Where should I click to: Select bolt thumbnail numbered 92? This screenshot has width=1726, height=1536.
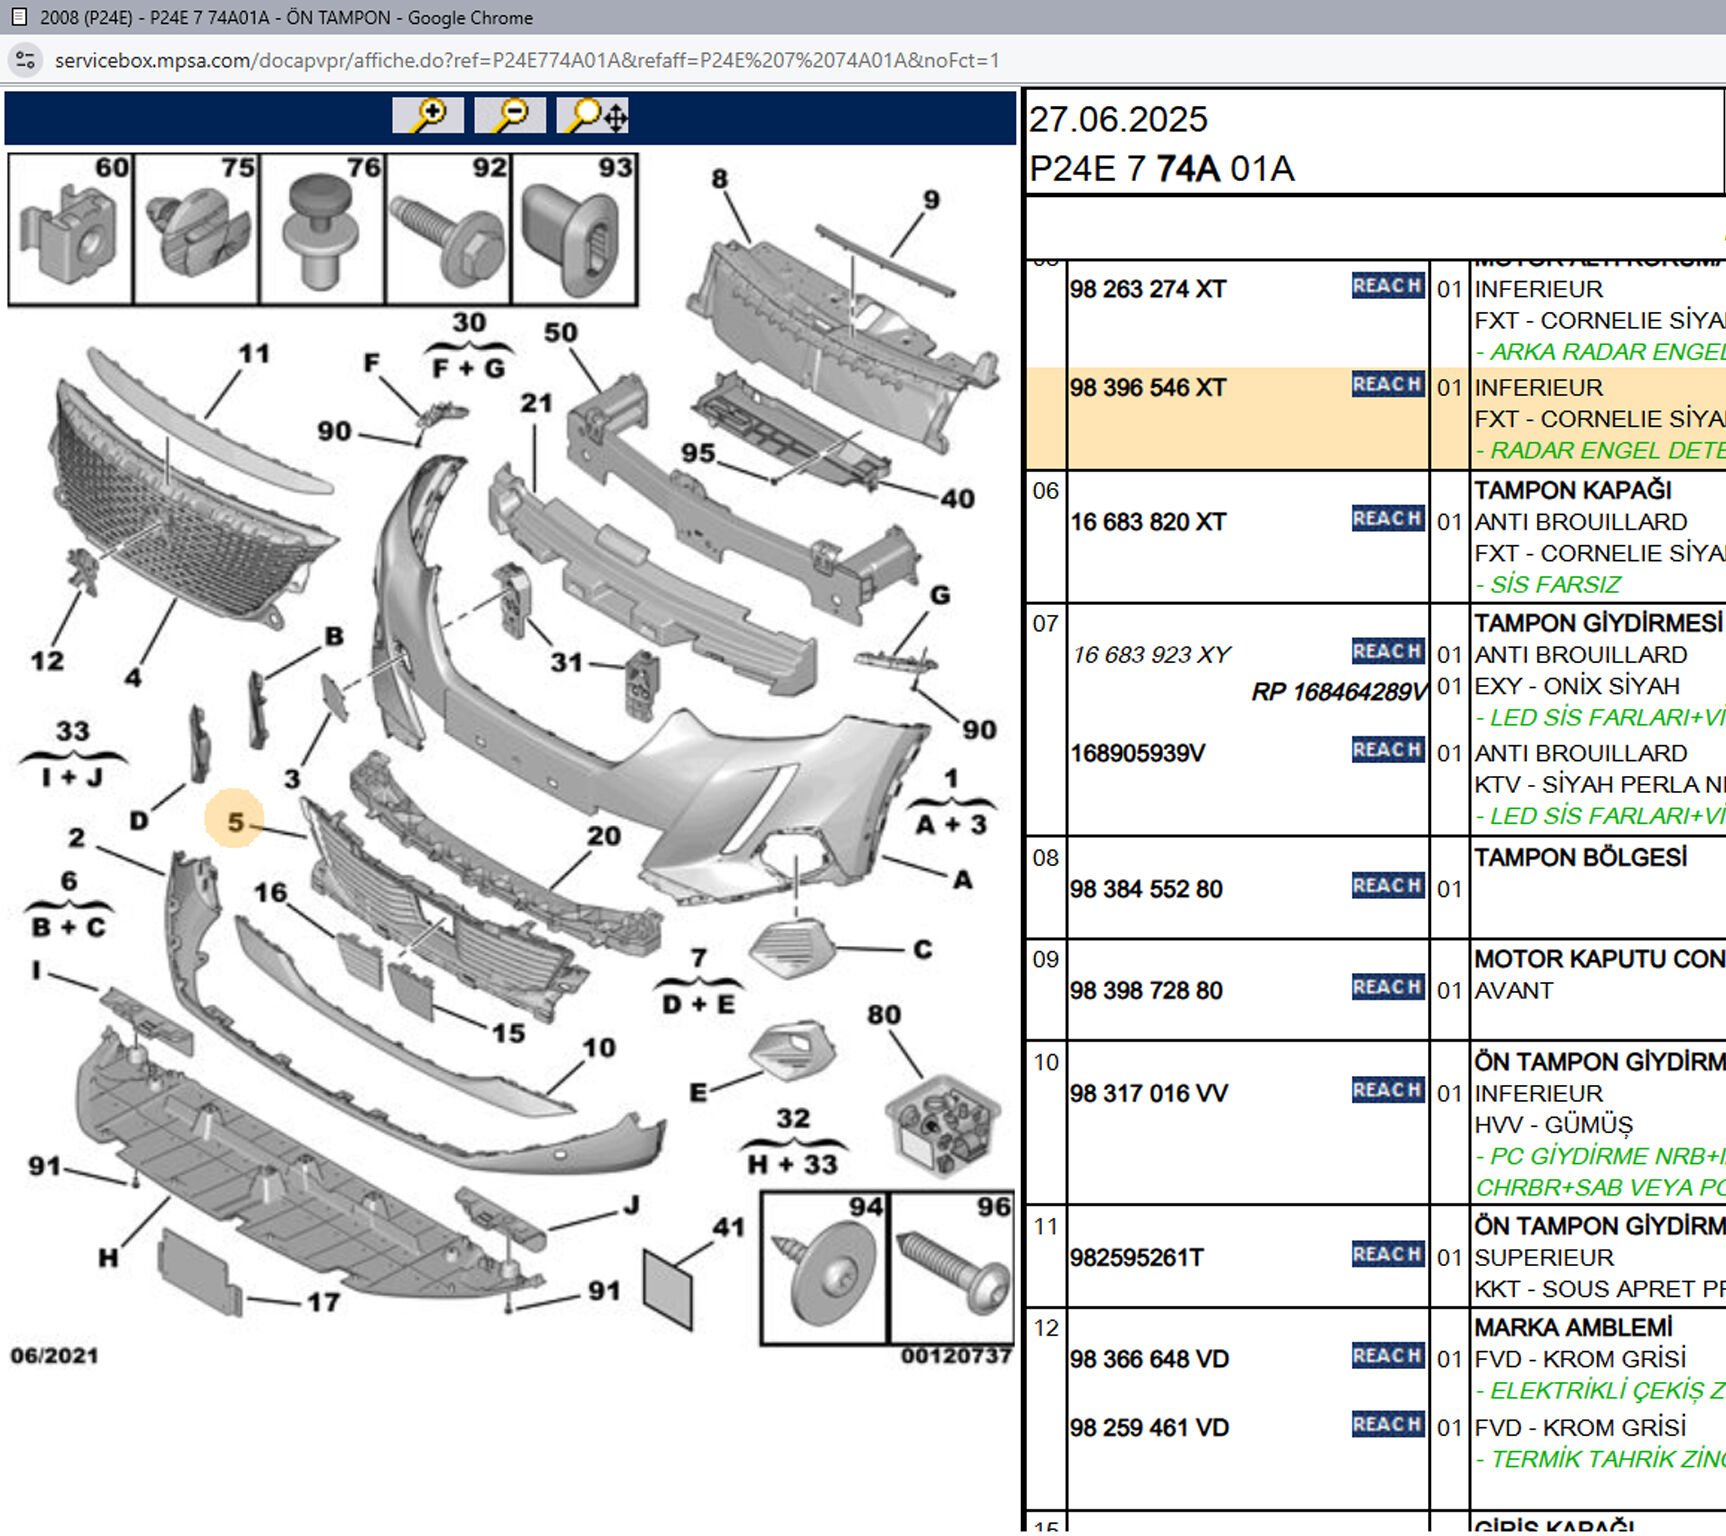tap(448, 229)
